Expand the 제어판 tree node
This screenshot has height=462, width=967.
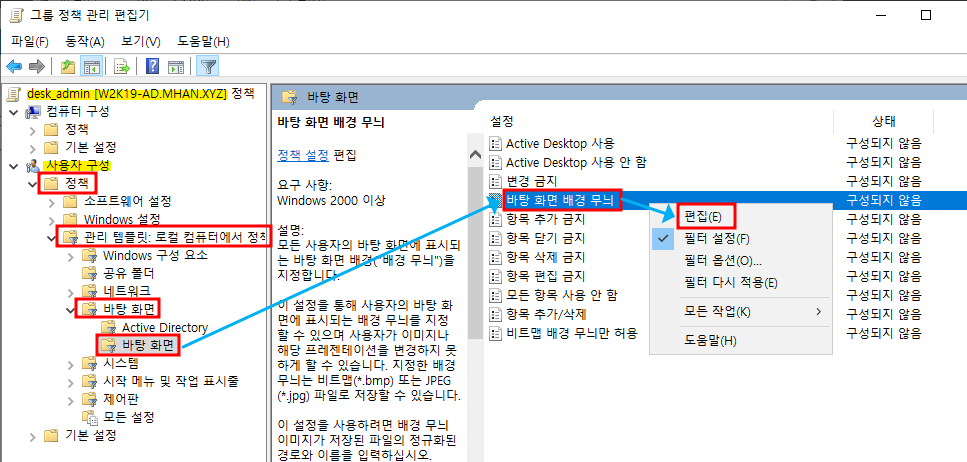pos(72,399)
